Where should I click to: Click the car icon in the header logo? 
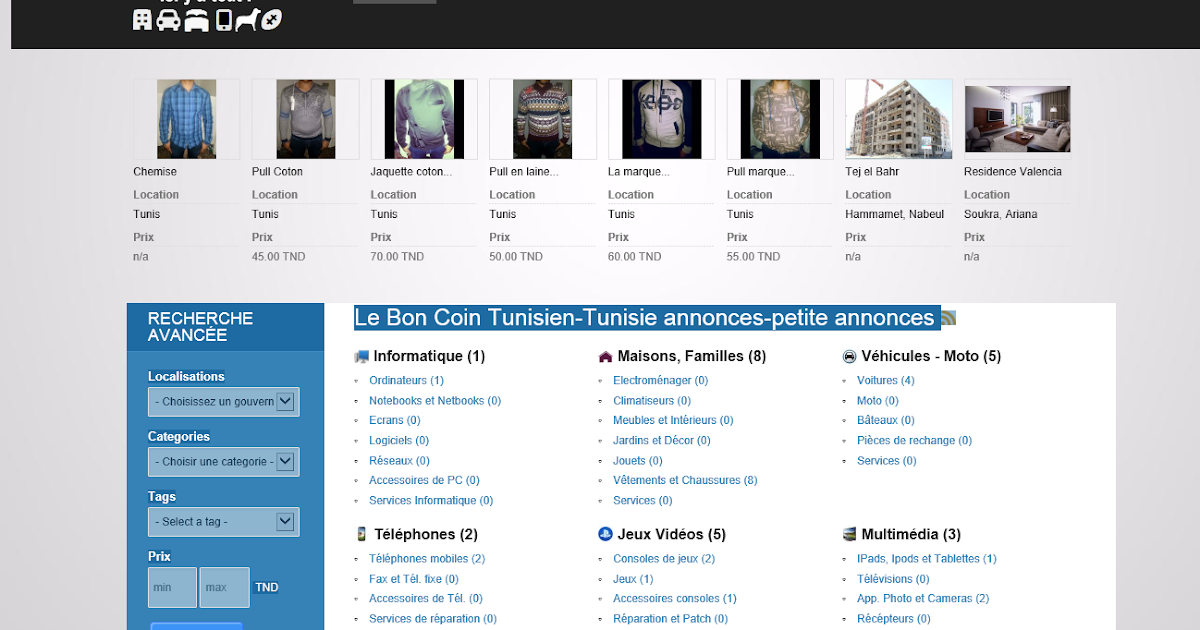tap(168, 19)
